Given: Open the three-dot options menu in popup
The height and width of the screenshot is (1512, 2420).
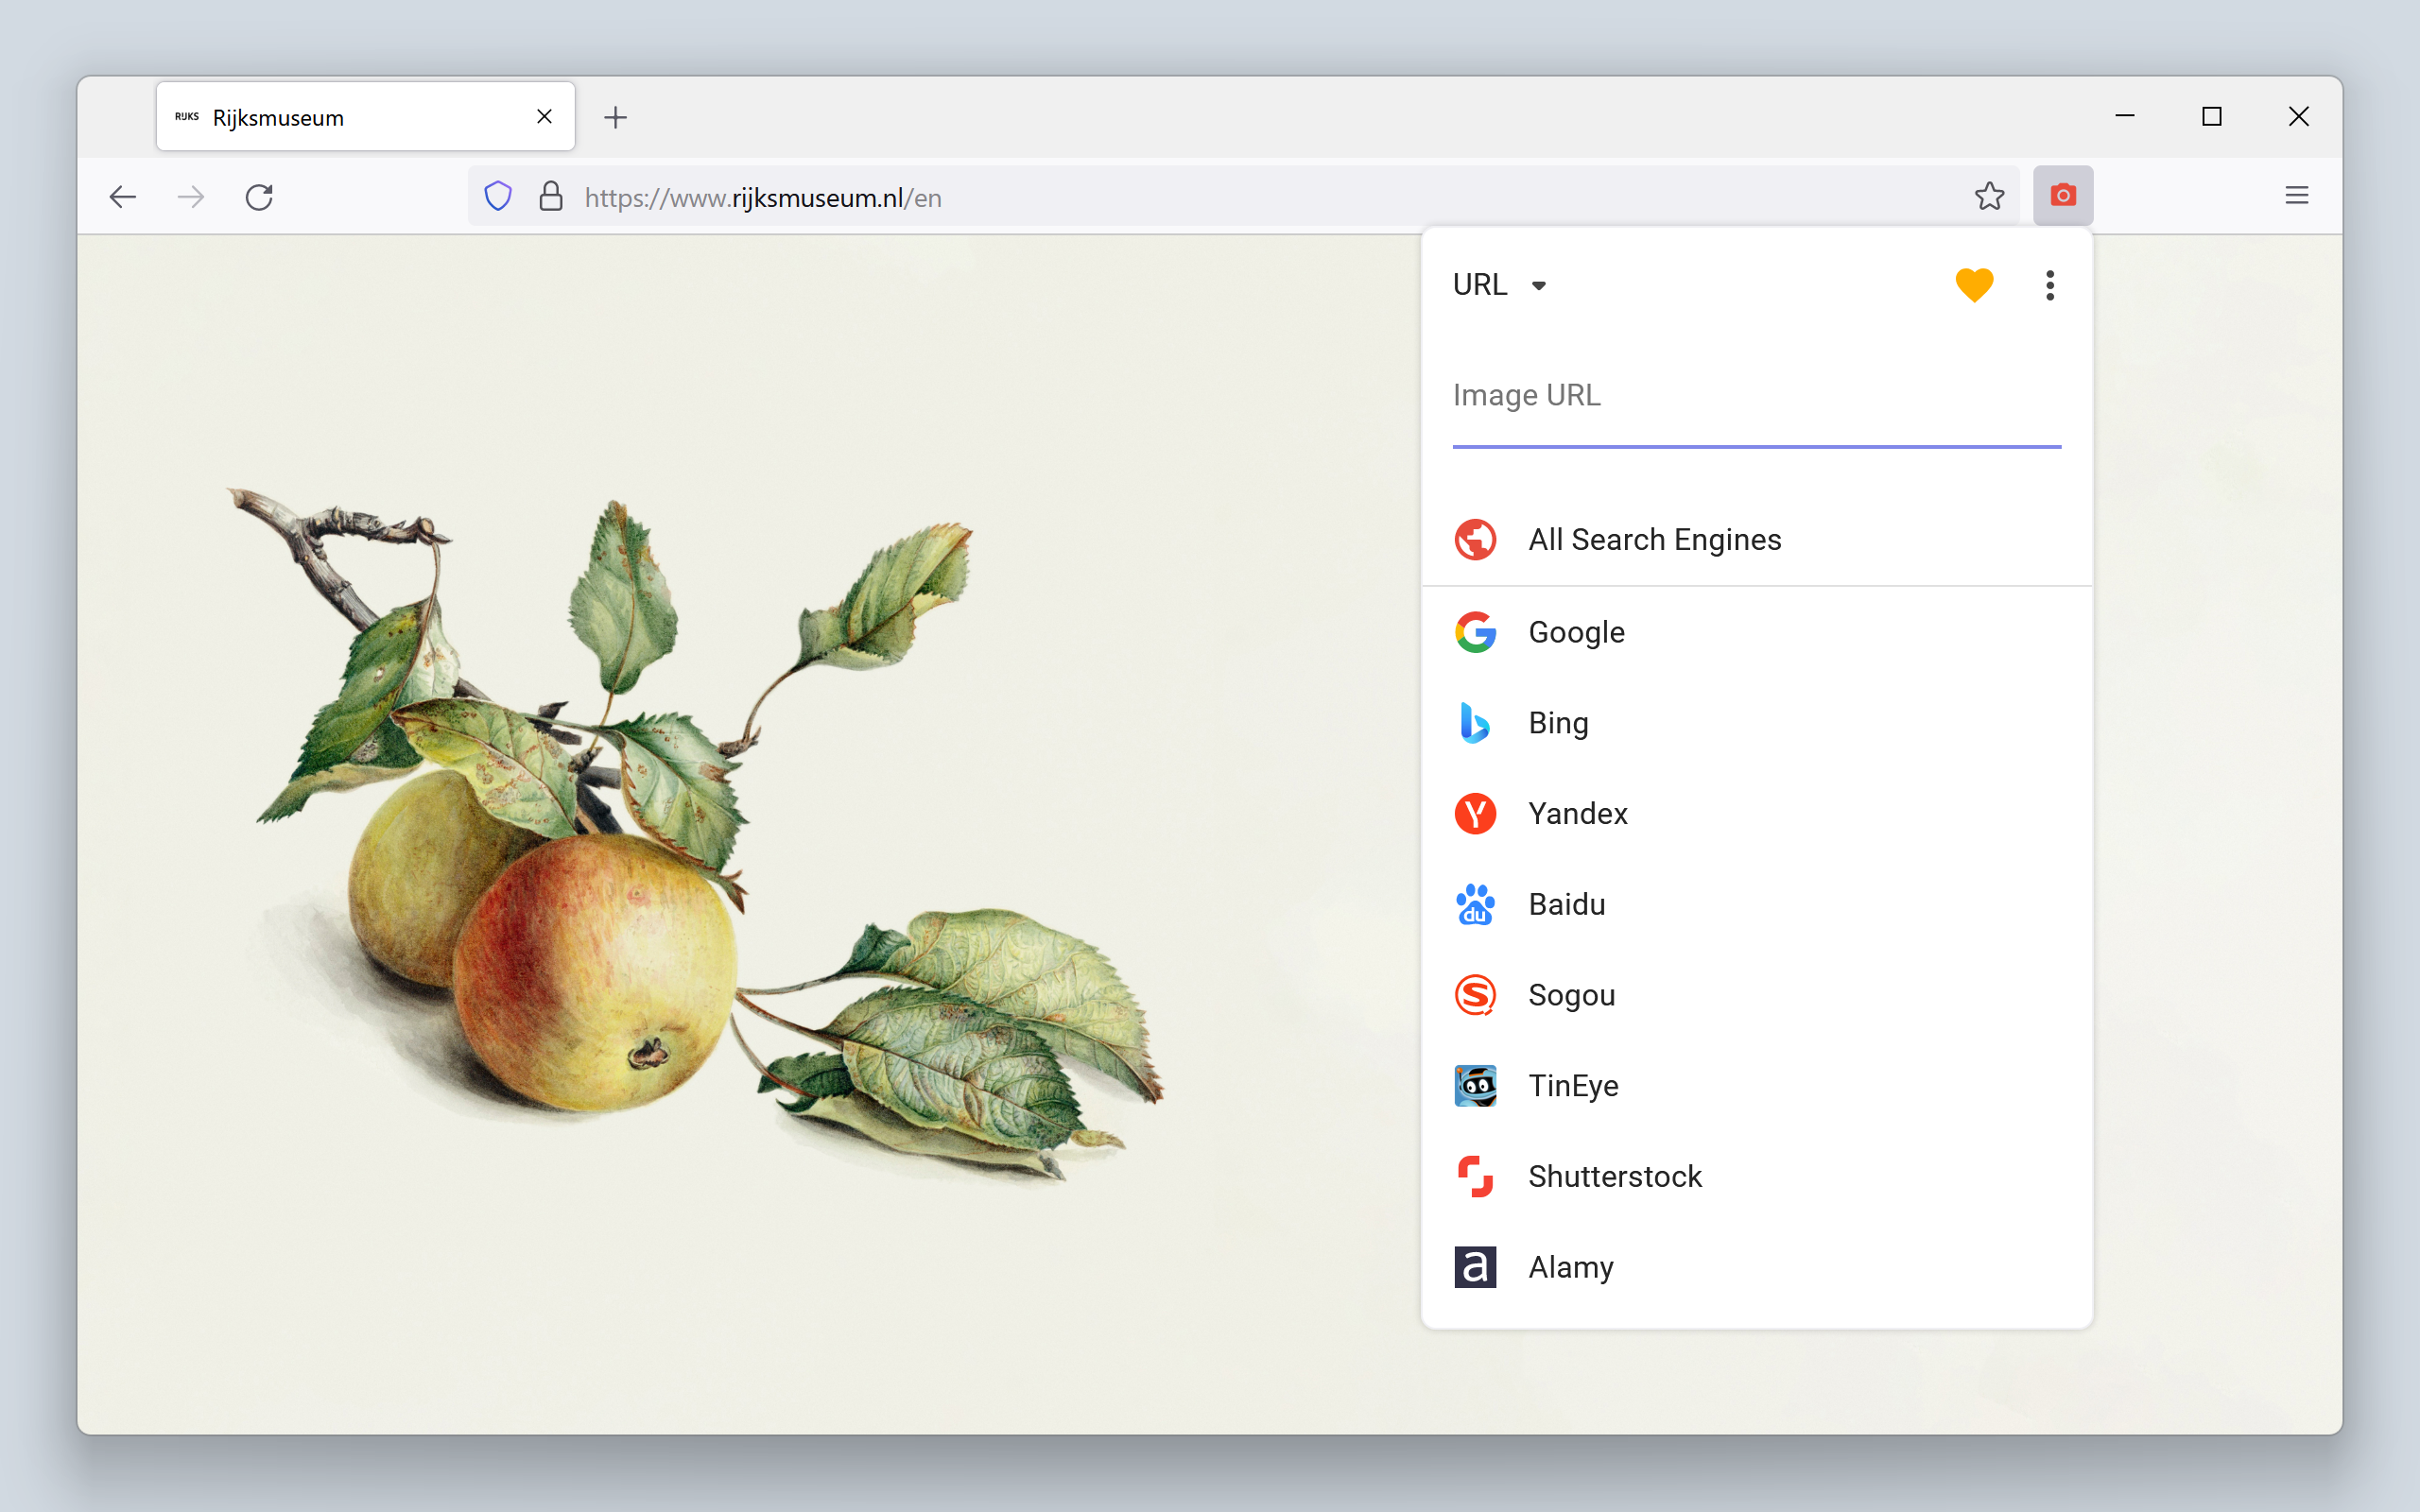Looking at the screenshot, I should (x=2049, y=285).
